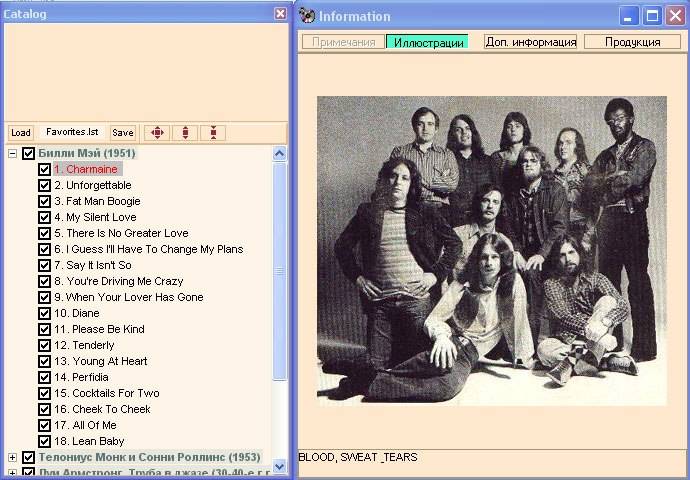This screenshot has width=690, height=480.
Task: Click the catalog vertical scrollbar thumb
Action: click(279, 271)
